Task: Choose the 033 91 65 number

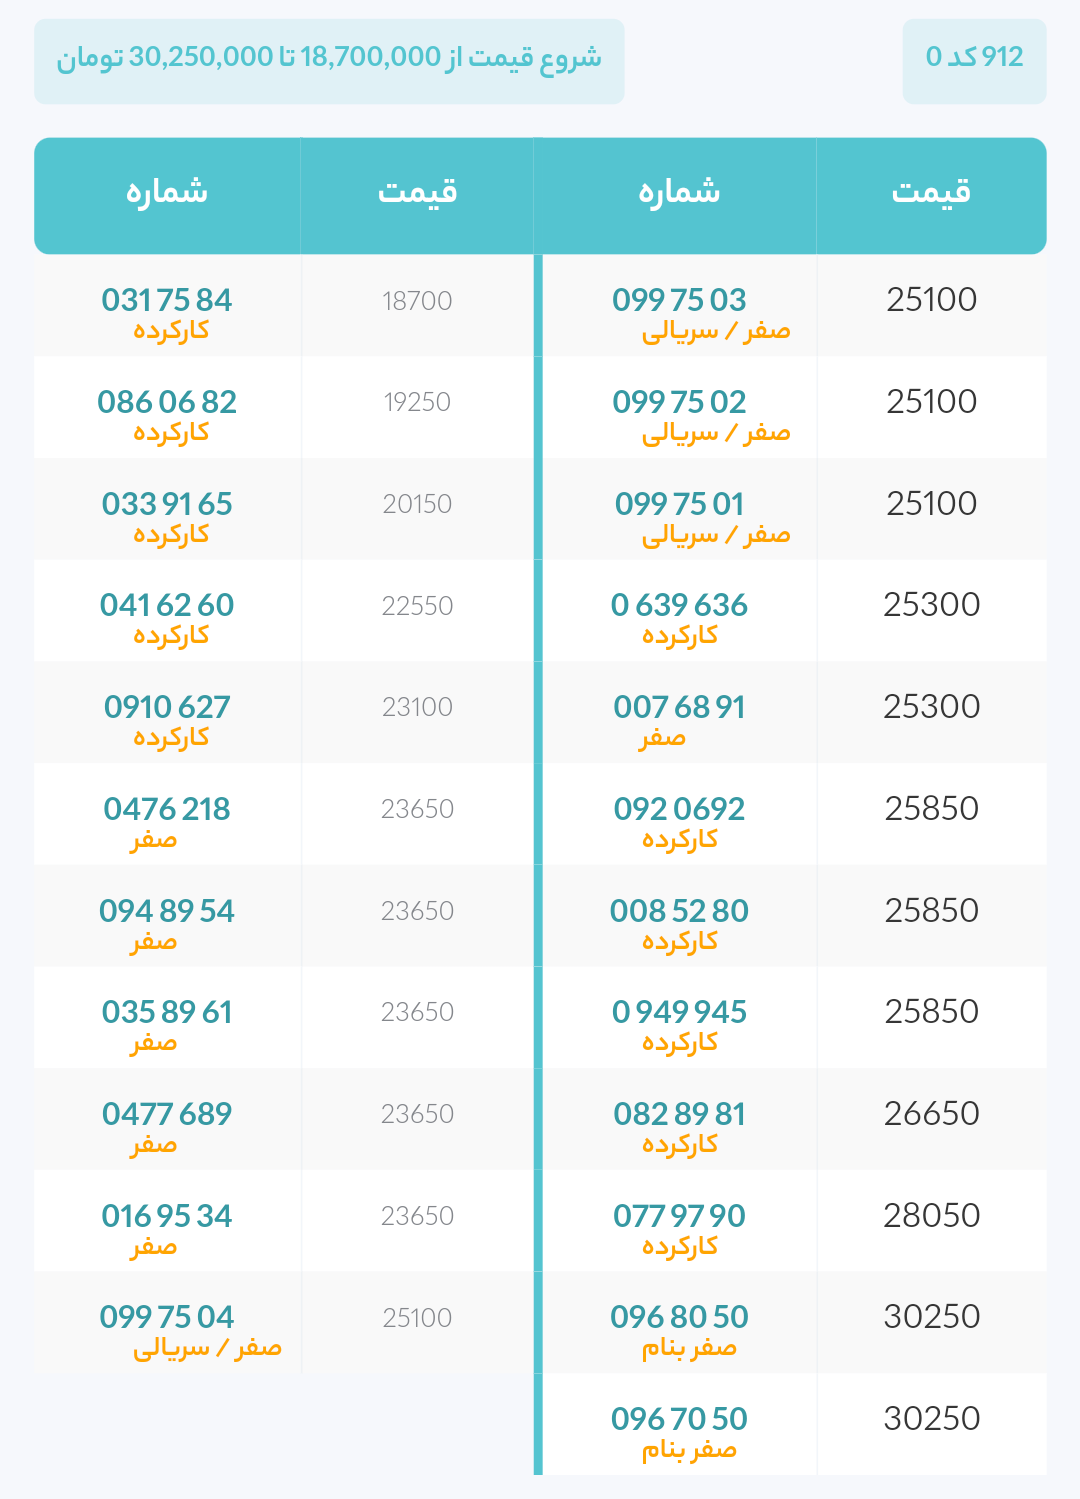Action: pos(167,504)
